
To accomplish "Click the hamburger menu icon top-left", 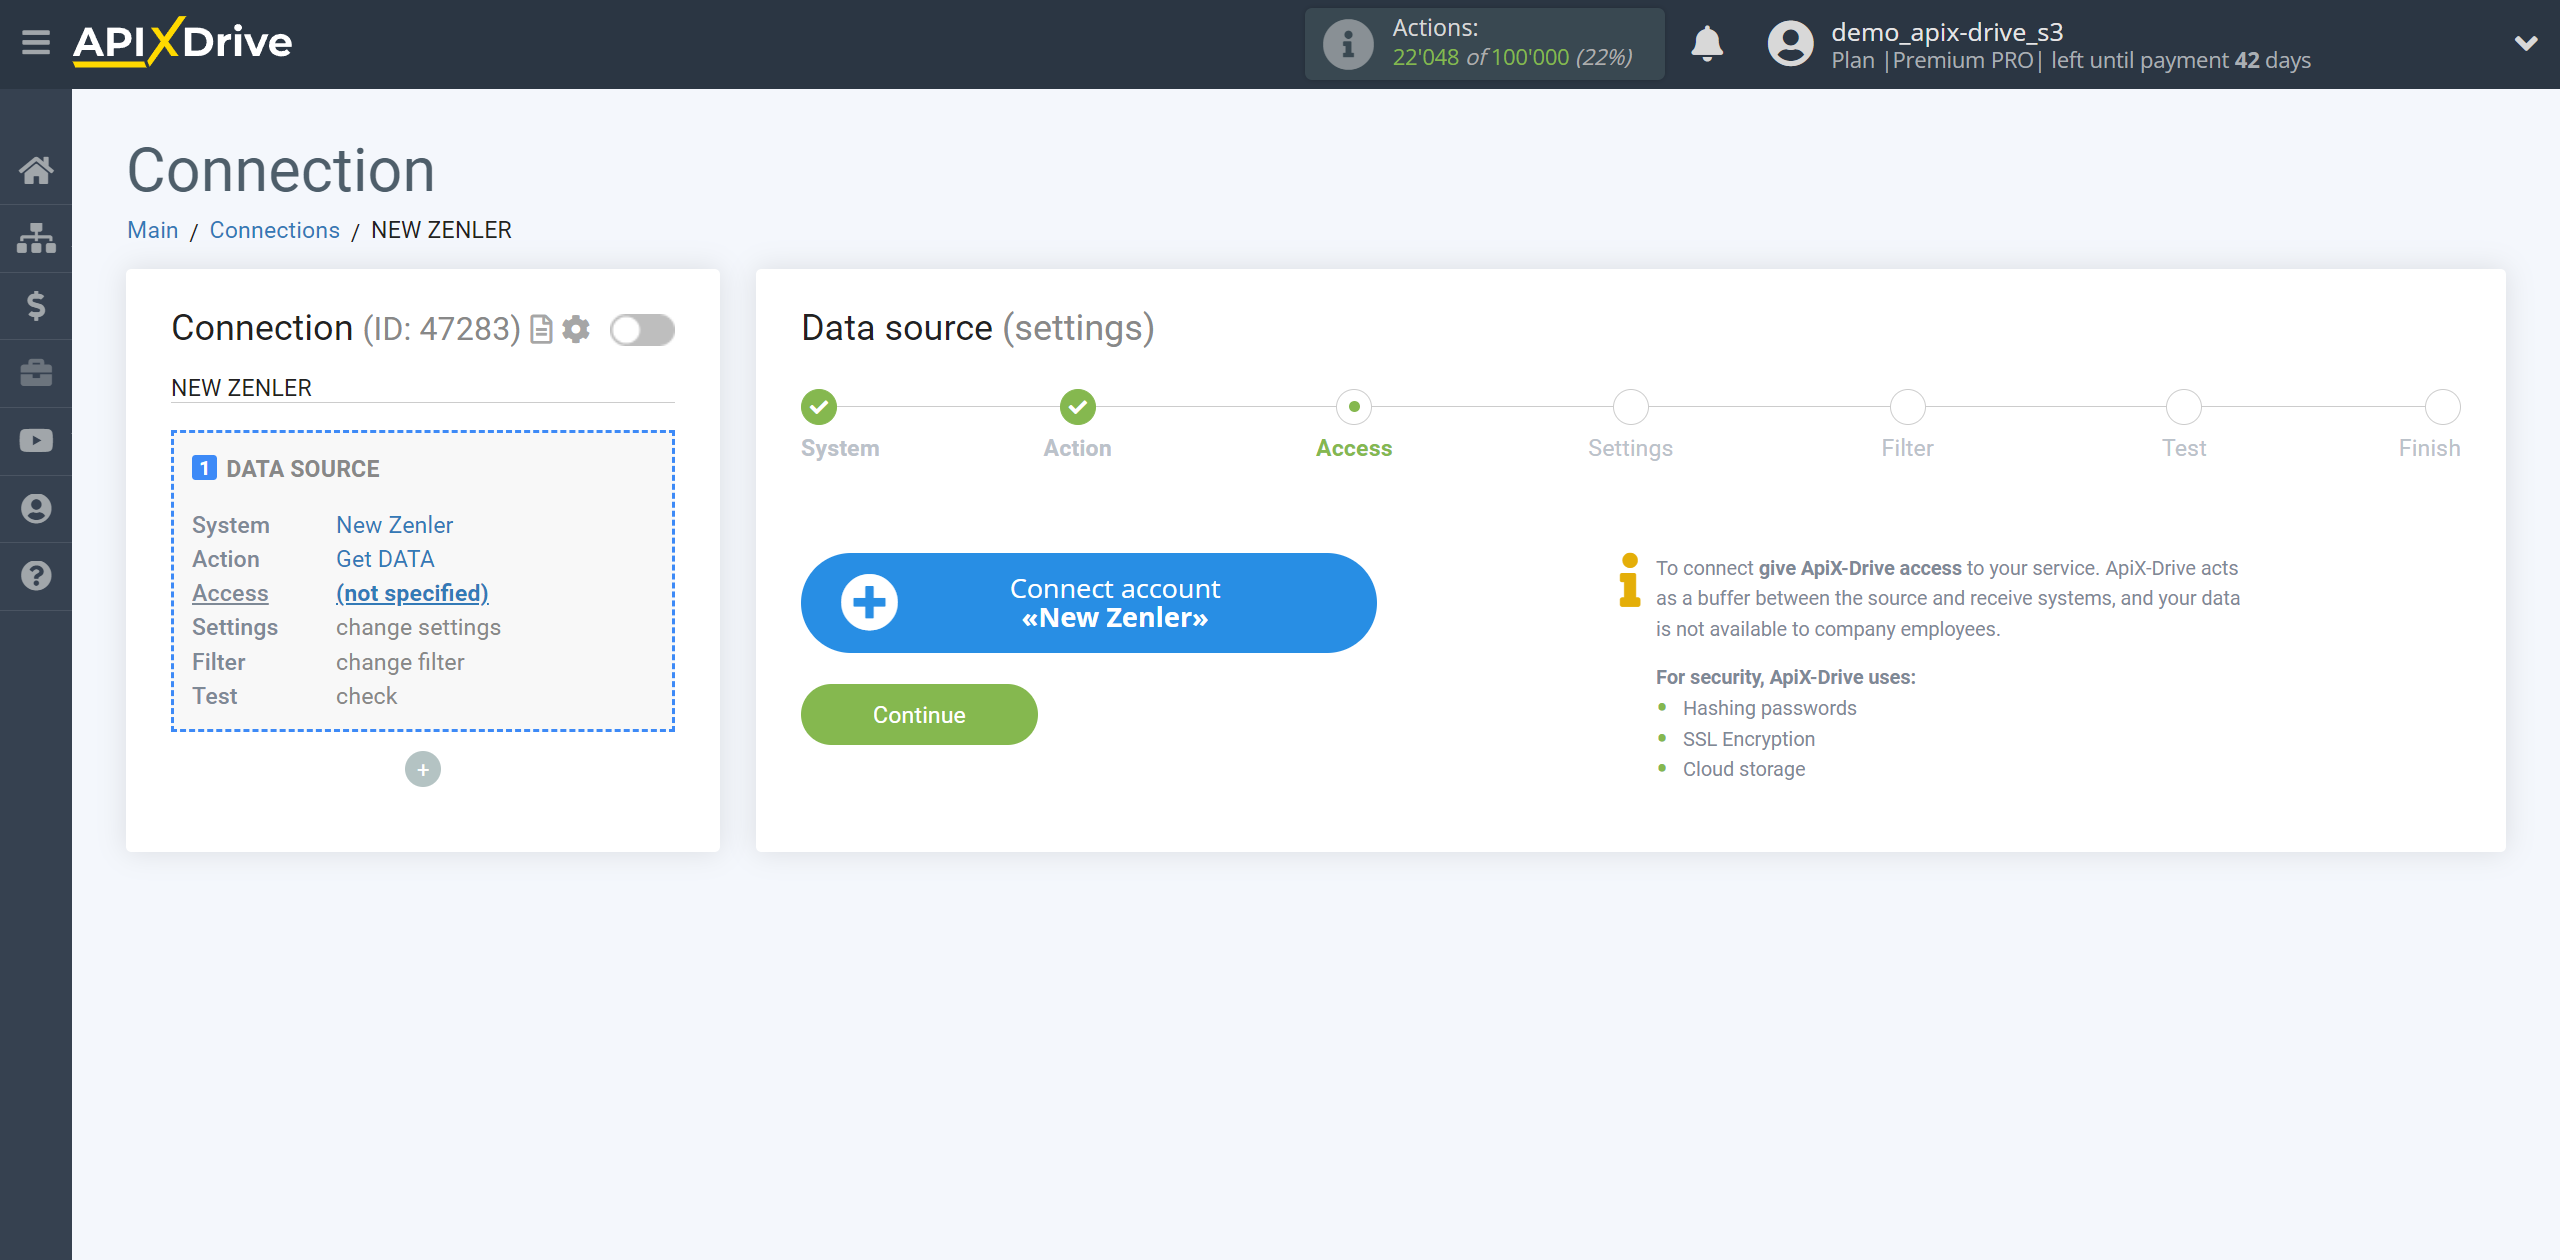I will (36, 42).
